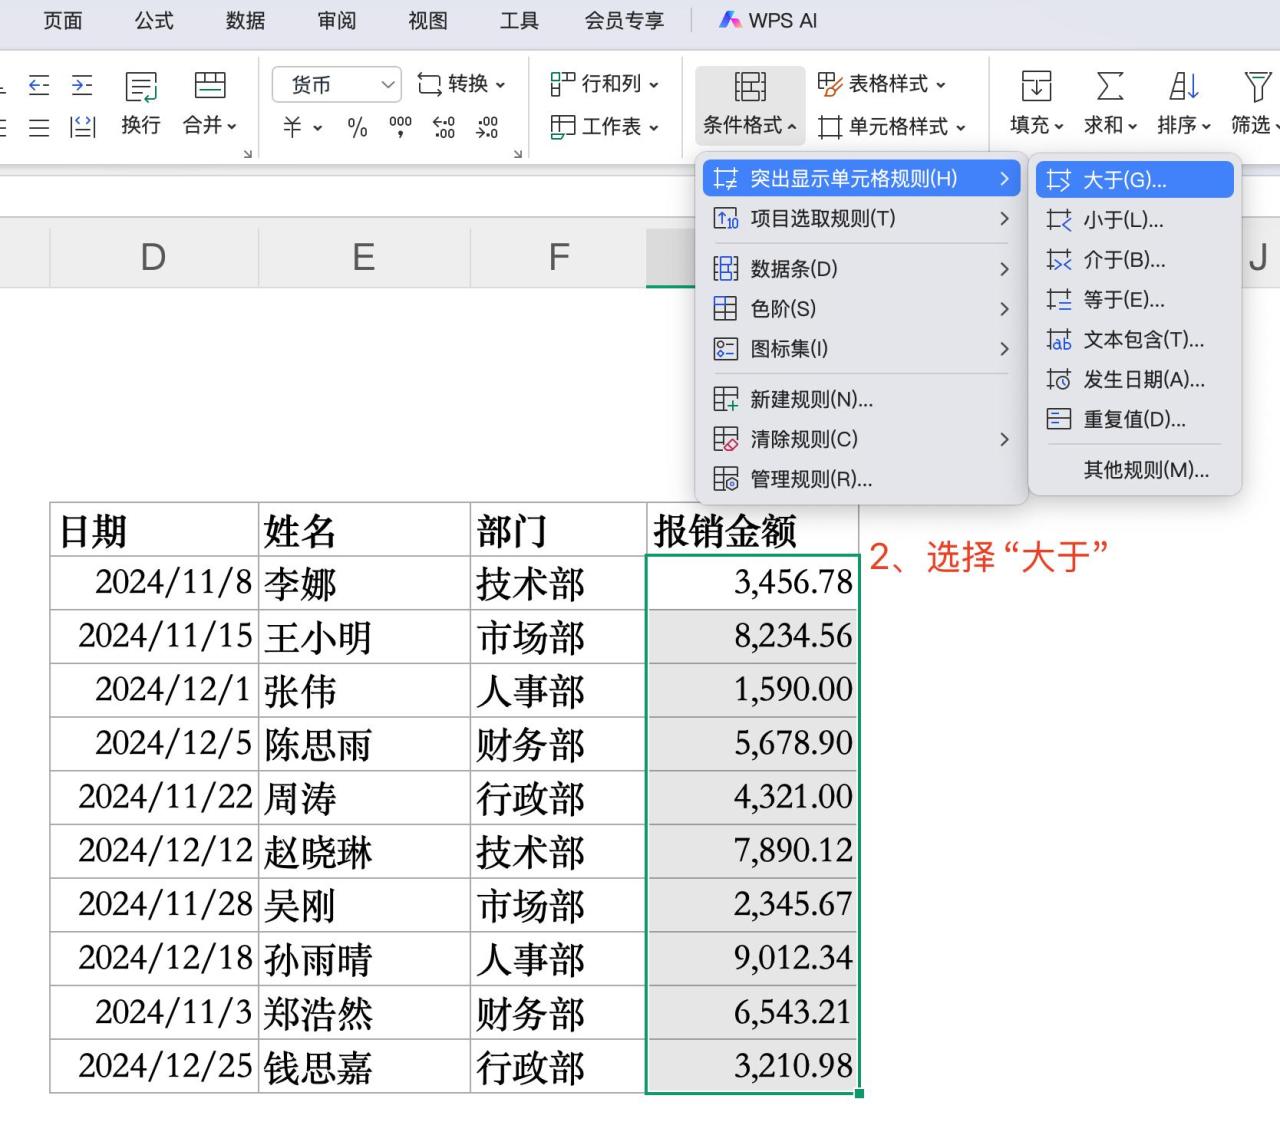Click the 日期 header cell
1280x1135 pixels.
tap(154, 530)
